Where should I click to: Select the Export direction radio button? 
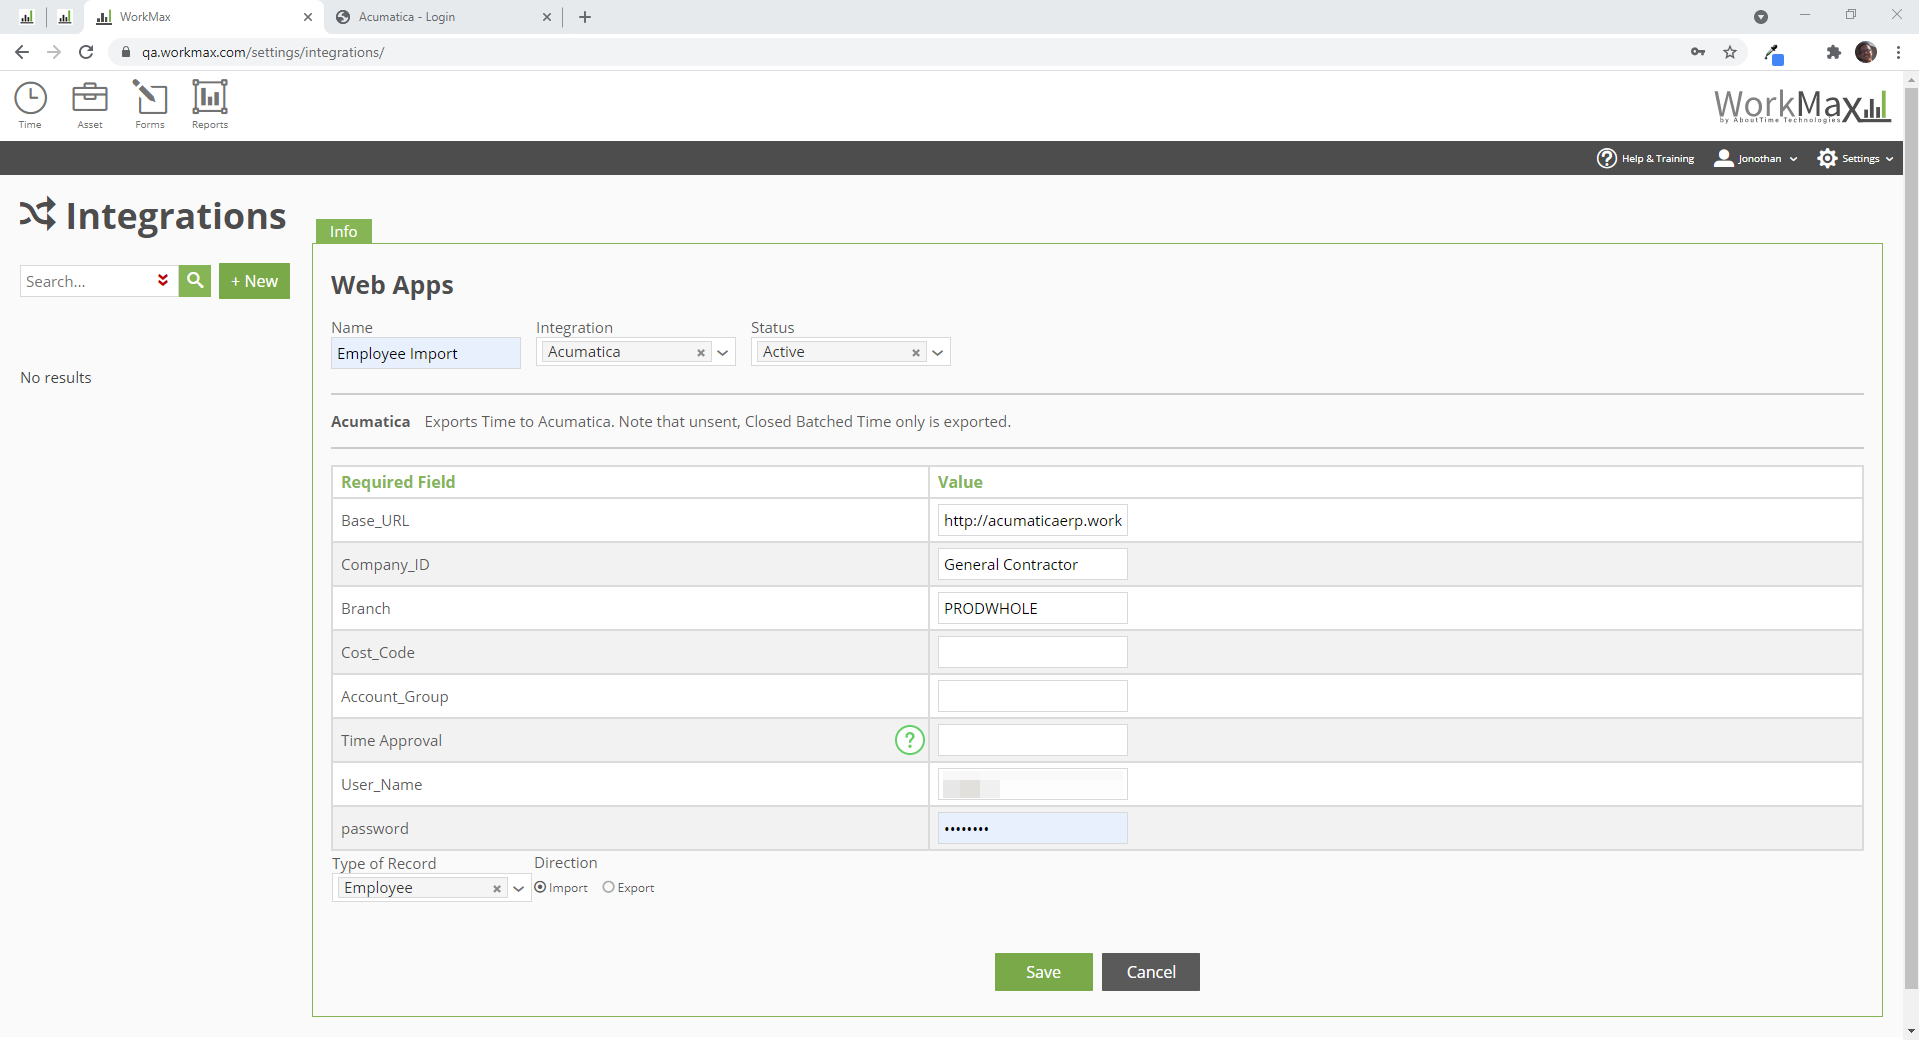click(x=608, y=887)
